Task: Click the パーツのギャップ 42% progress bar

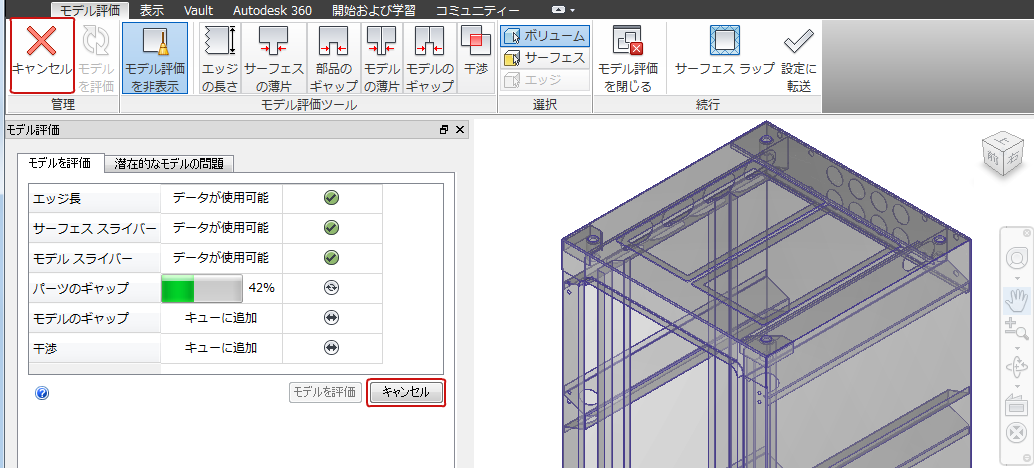Action: 202,288
